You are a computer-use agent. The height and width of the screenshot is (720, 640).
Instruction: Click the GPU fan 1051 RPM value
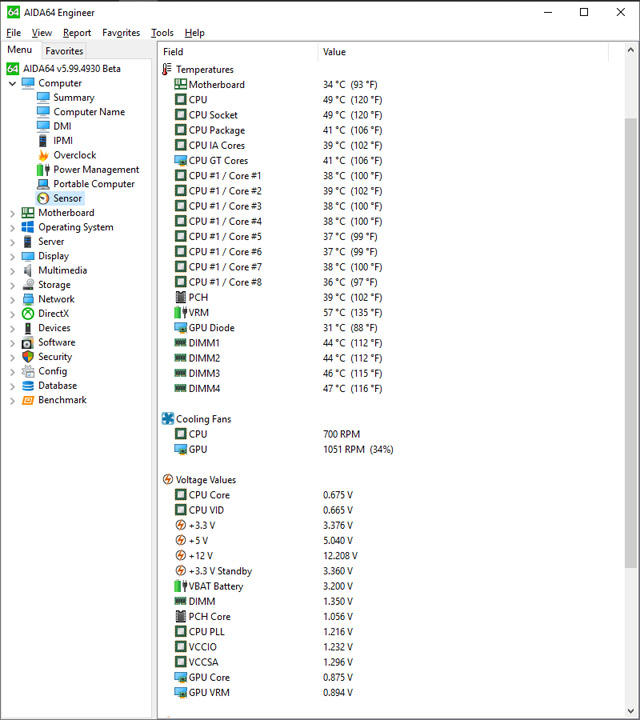pos(358,449)
